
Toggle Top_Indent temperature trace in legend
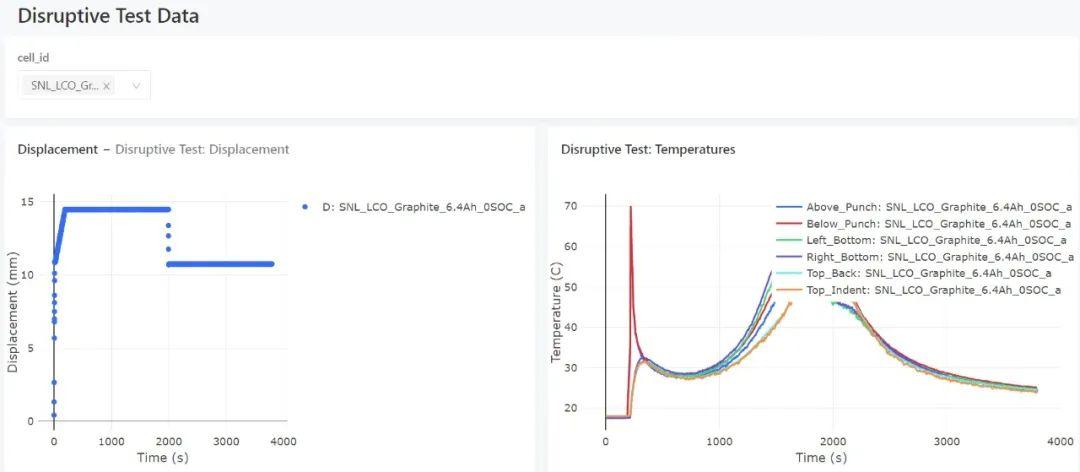pos(919,290)
